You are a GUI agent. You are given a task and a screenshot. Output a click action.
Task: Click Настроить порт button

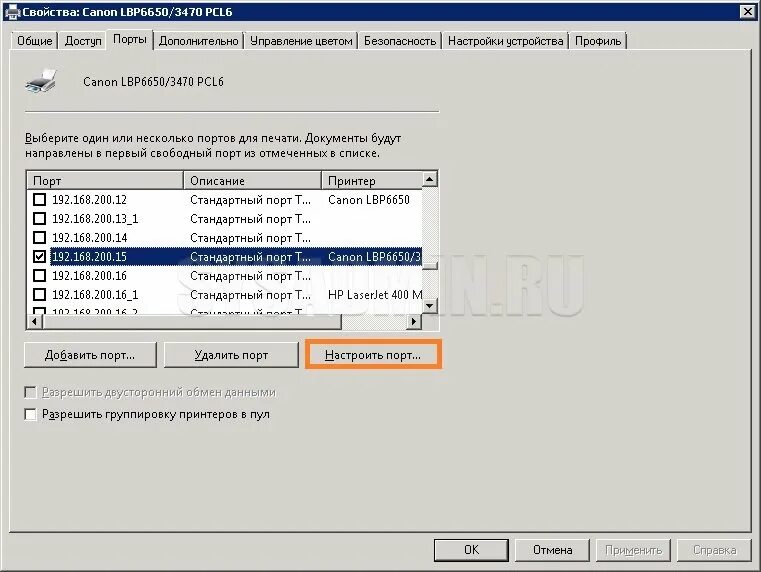coord(373,355)
